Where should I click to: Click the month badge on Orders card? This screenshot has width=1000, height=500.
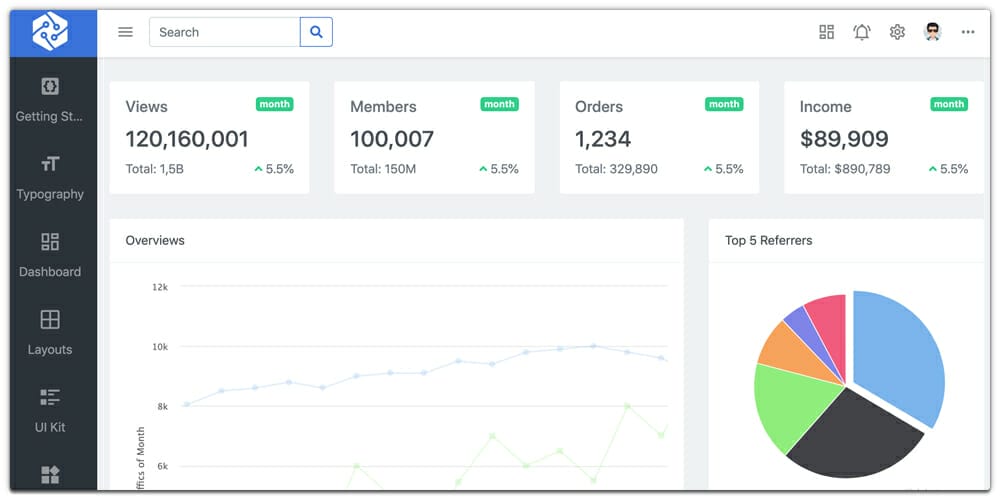coord(724,104)
